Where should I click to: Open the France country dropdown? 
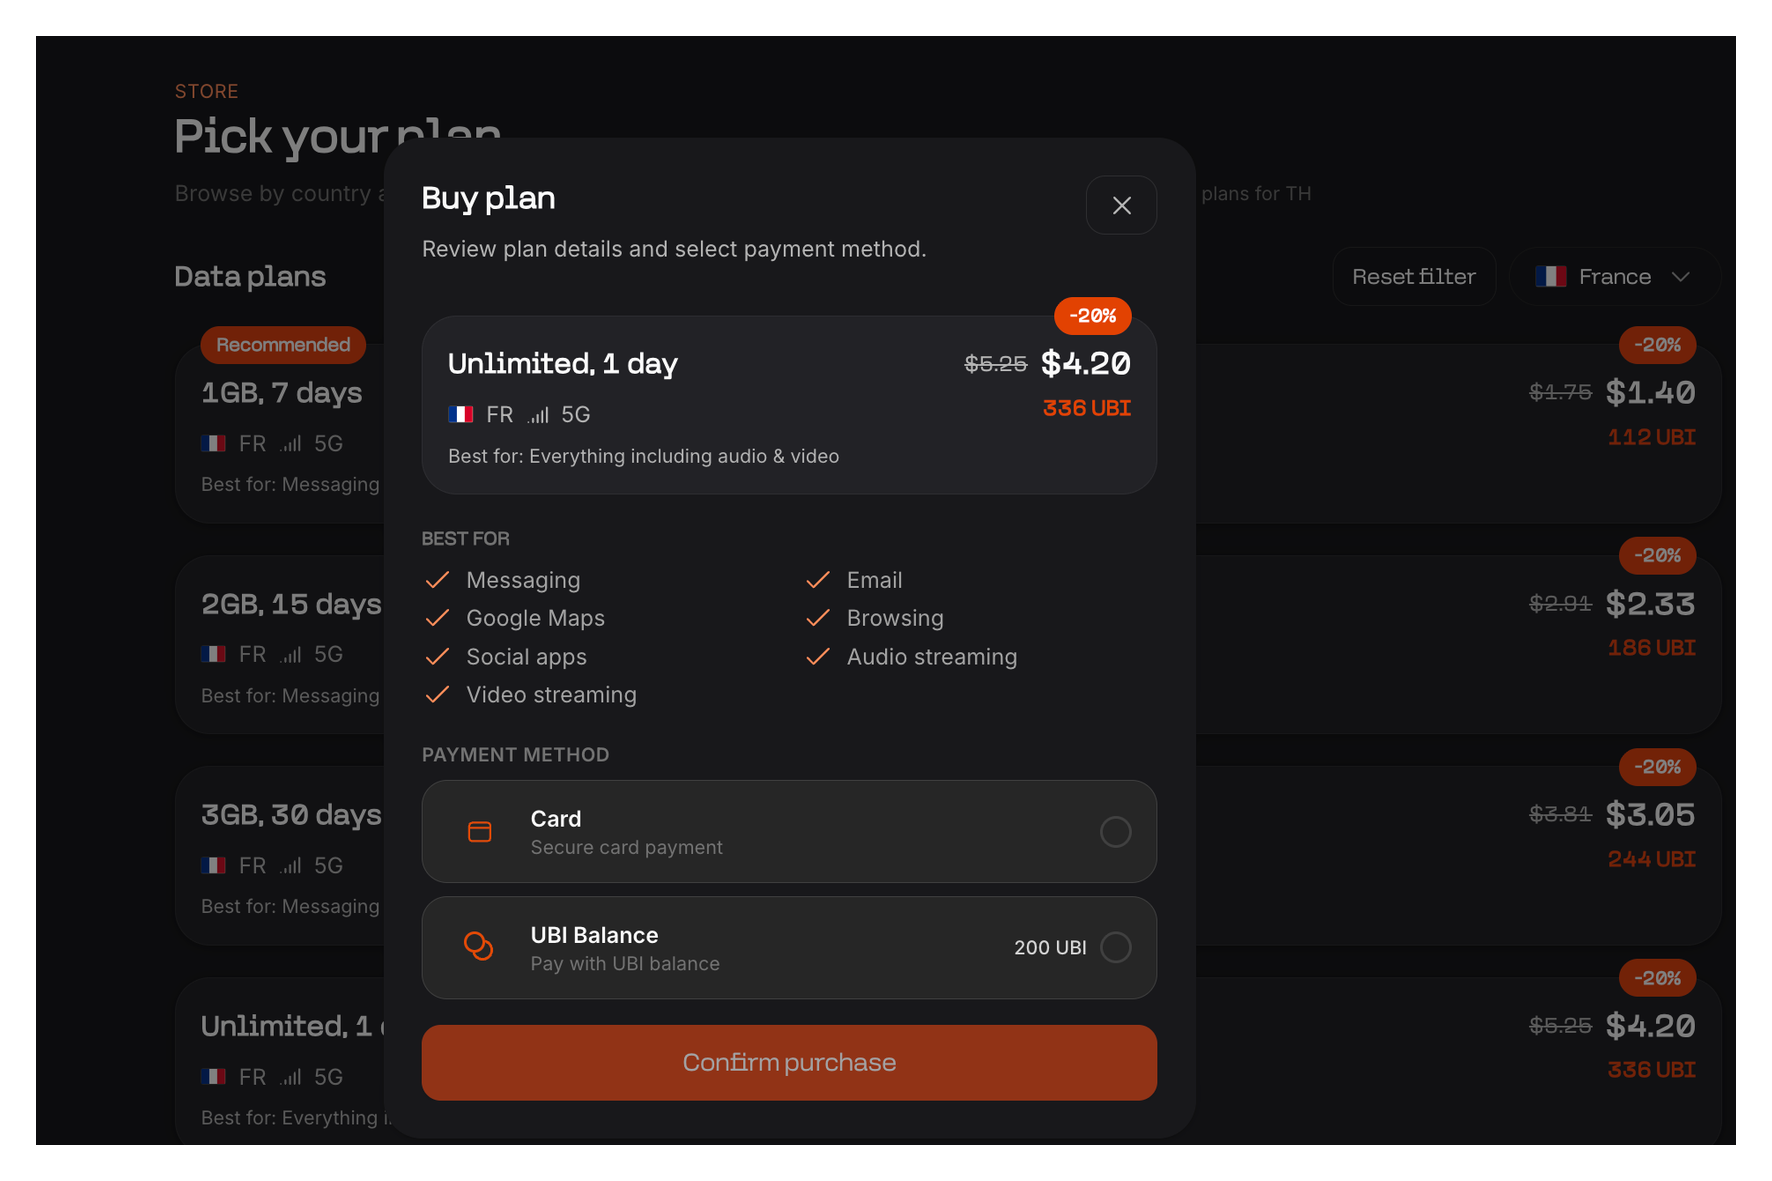pos(1613,277)
